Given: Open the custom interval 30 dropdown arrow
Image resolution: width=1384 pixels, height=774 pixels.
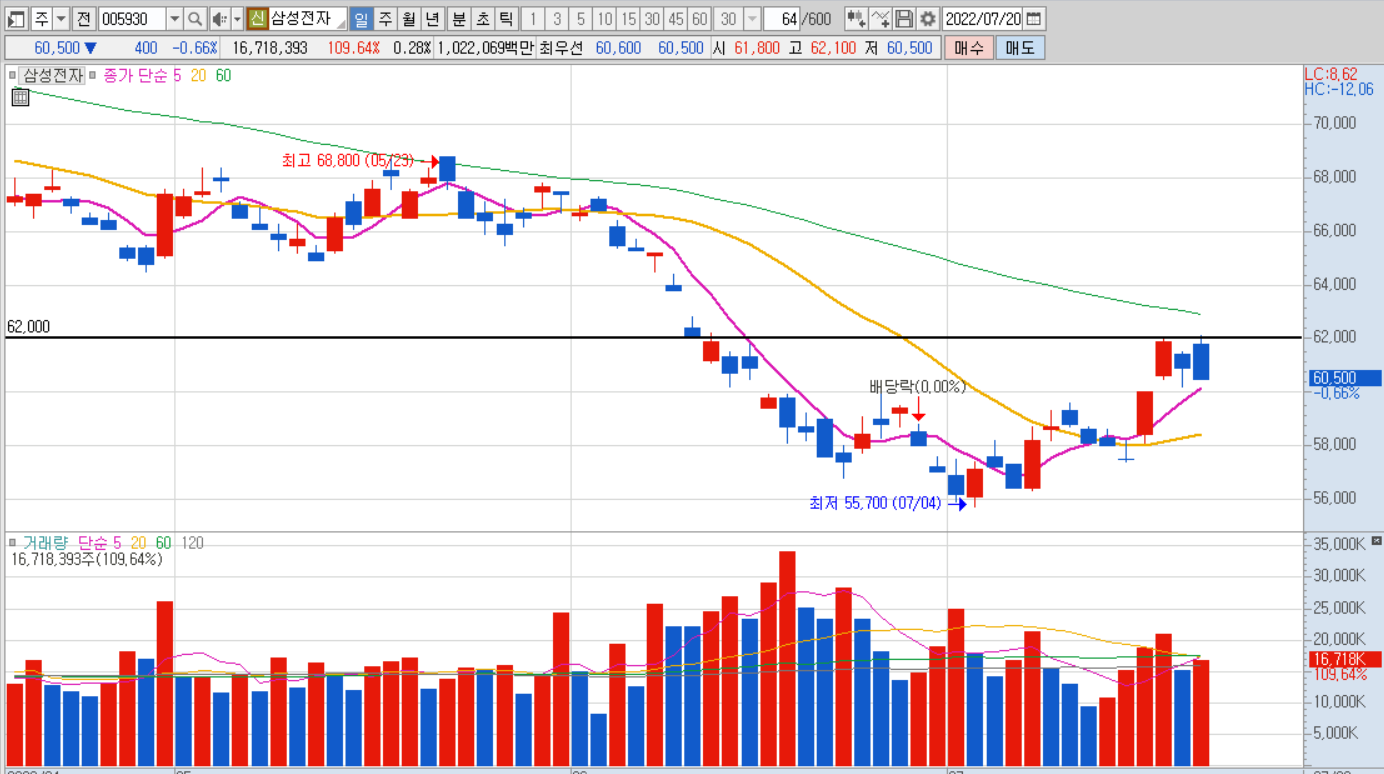Looking at the screenshot, I should coord(752,19).
